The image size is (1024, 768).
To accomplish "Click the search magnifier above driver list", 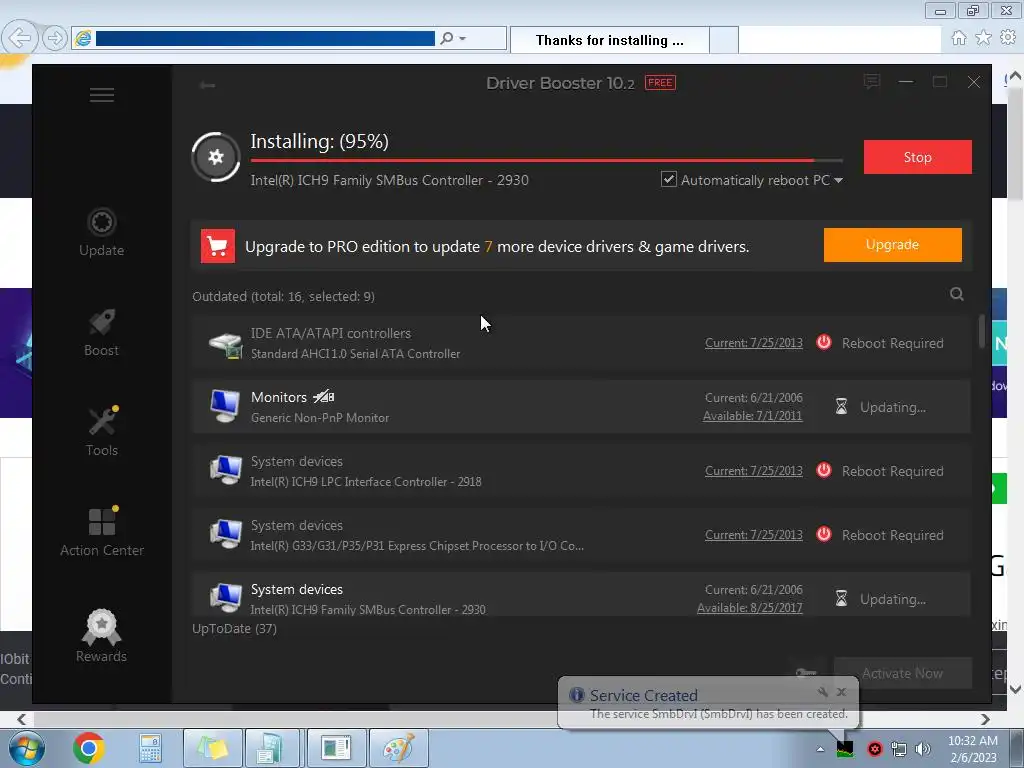I will (957, 294).
